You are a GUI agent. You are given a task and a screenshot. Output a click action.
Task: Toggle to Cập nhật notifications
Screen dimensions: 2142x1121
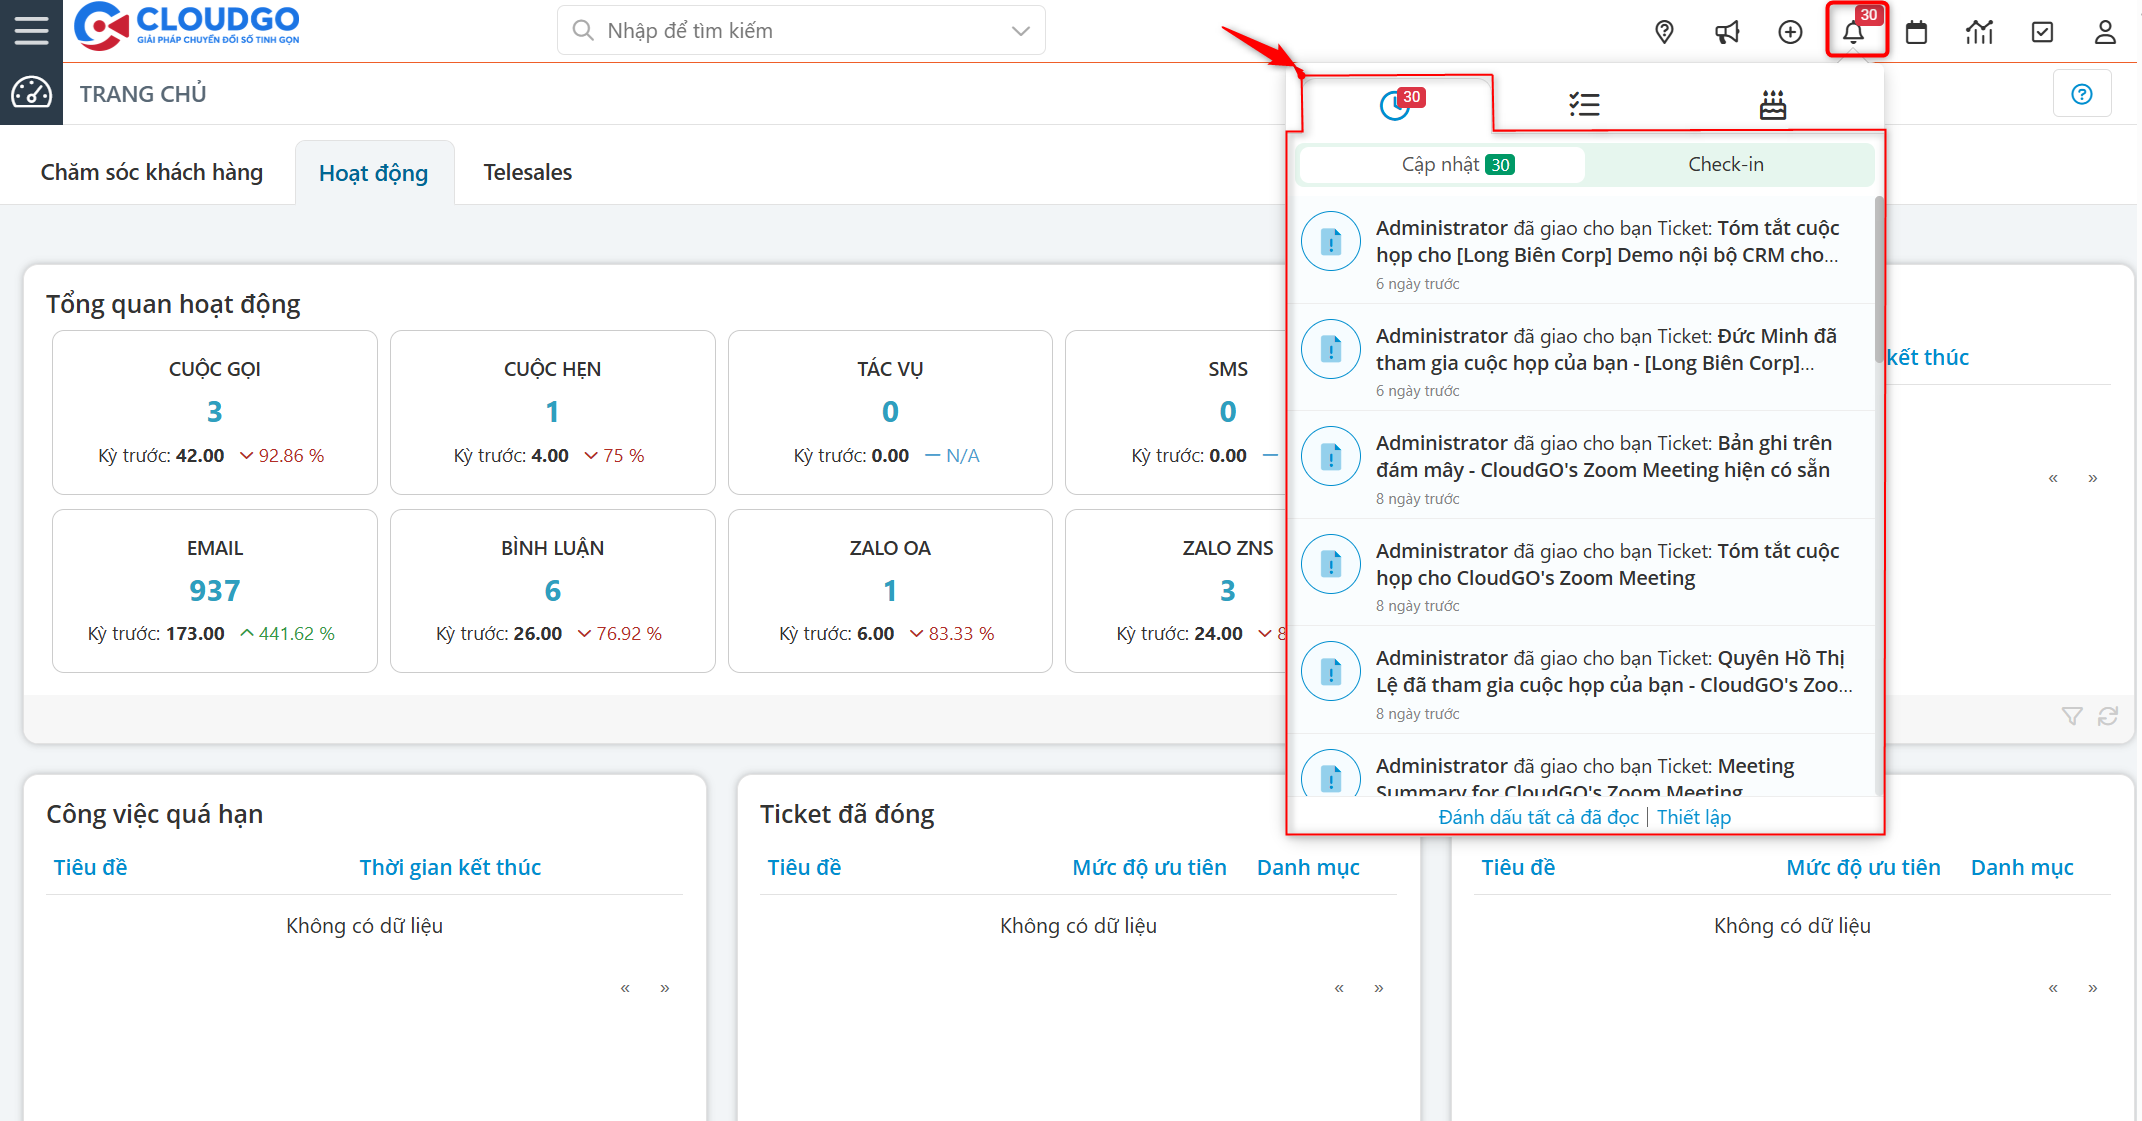pos(1442,164)
